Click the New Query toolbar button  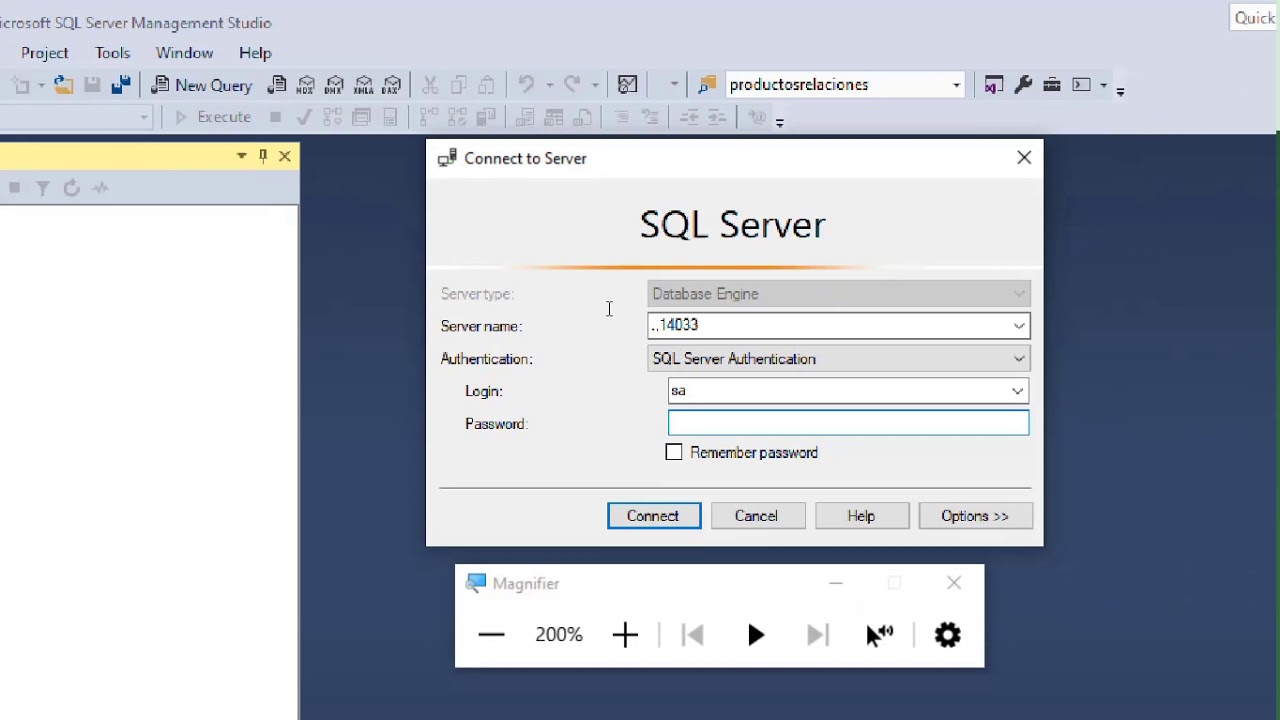[x=201, y=85]
